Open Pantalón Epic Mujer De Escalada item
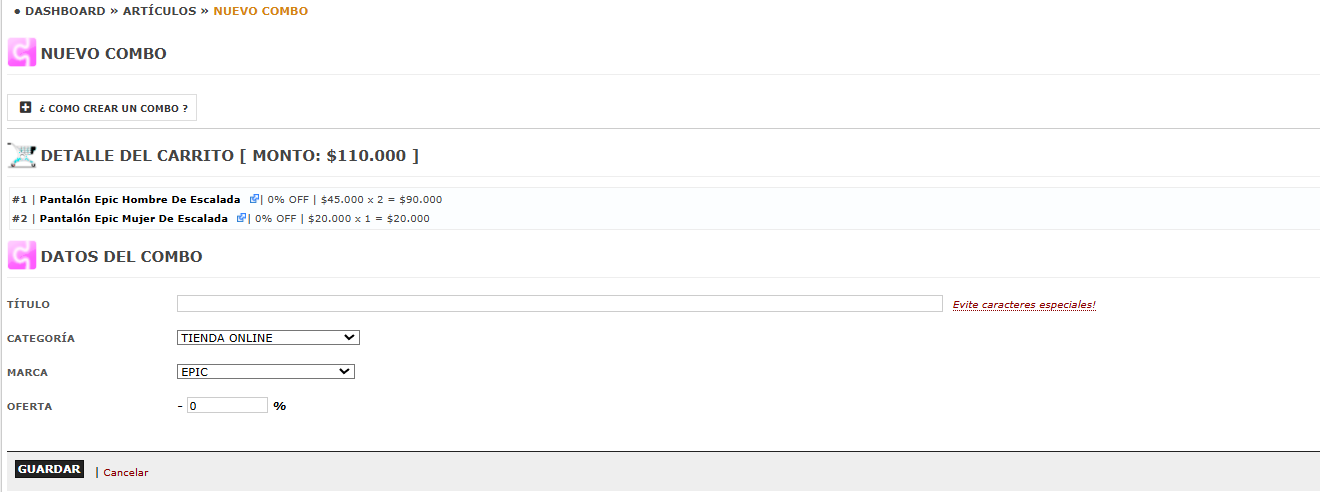1320x492 pixels. pyautogui.click(x=134, y=217)
